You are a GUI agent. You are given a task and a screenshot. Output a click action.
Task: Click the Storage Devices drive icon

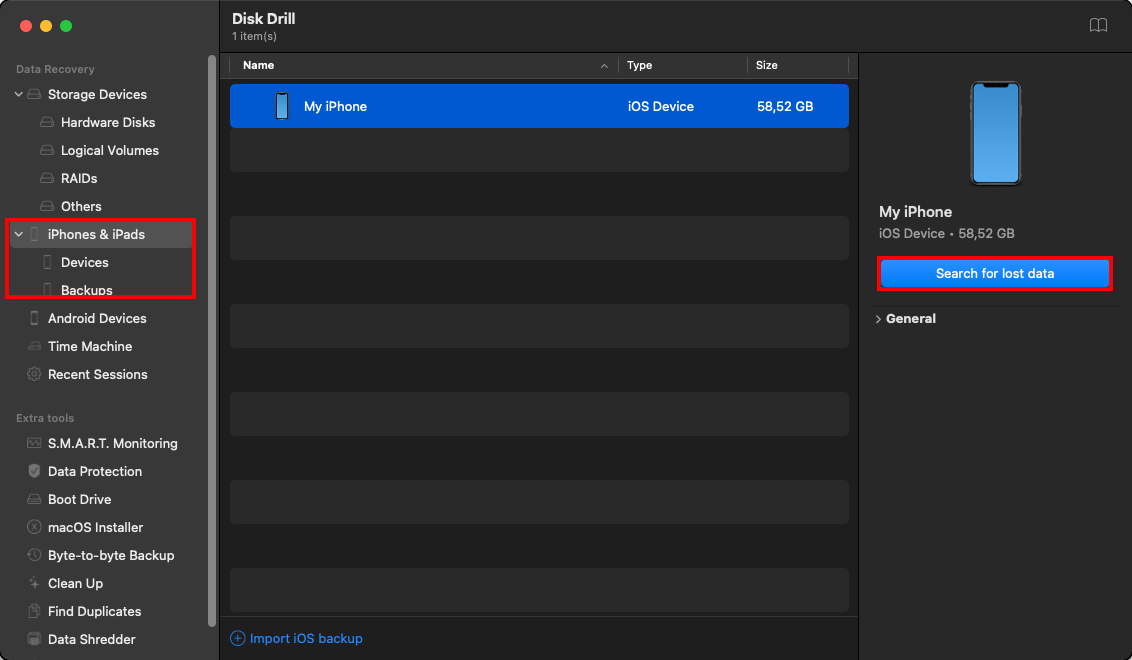(x=34, y=95)
